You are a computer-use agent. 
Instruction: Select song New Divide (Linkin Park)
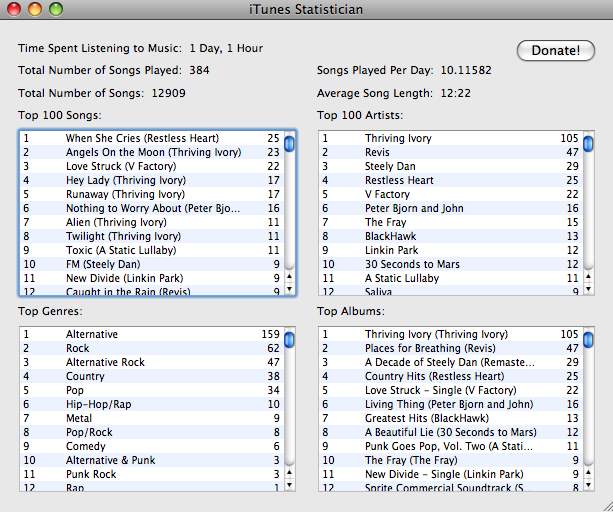(152, 278)
